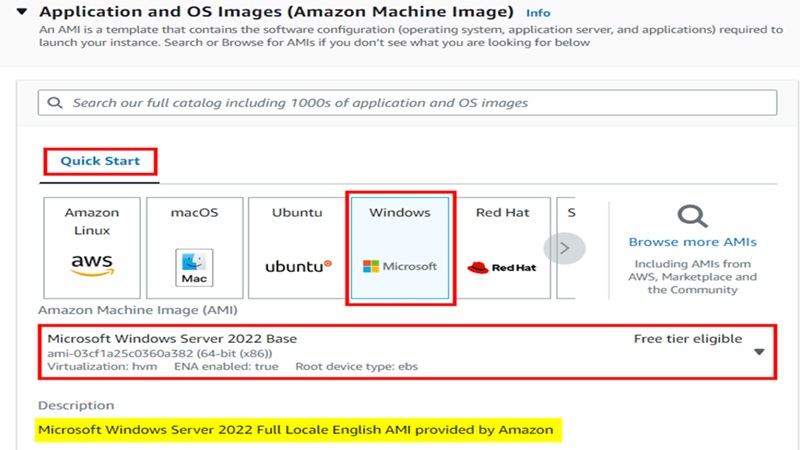Expand the Microsoft Windows Server 2022 Base selector
The height and width of the screenshot is (450, 800).
pos(300,352)
